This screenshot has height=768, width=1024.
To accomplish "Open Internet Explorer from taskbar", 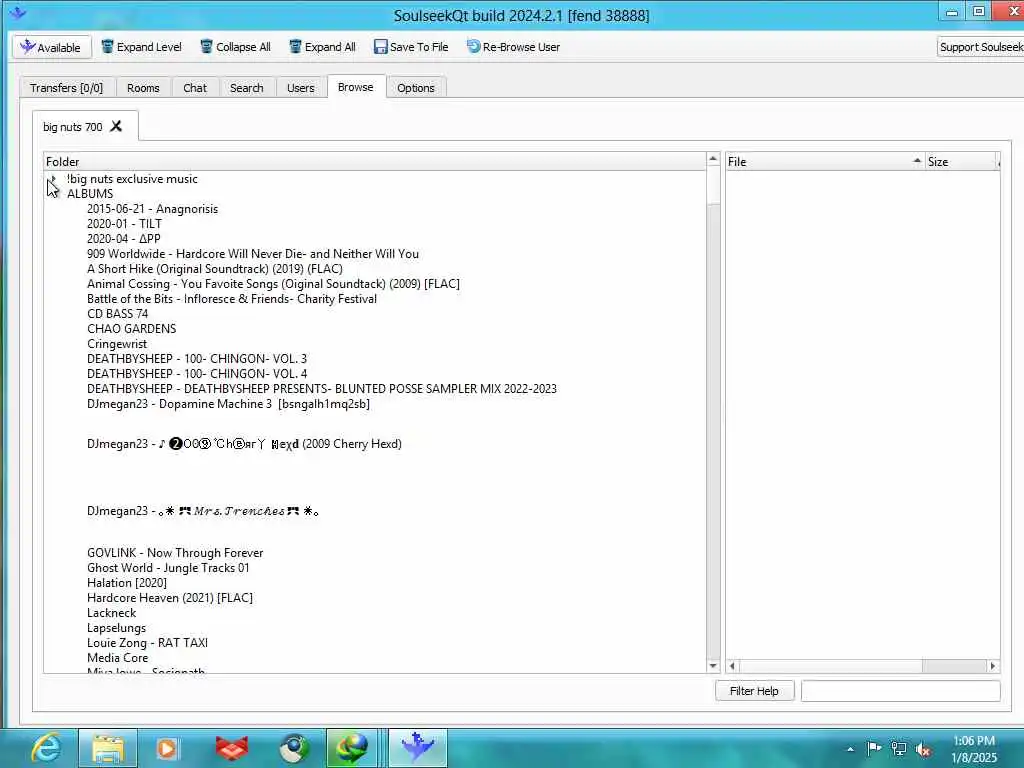I will (x=46, y=748).
